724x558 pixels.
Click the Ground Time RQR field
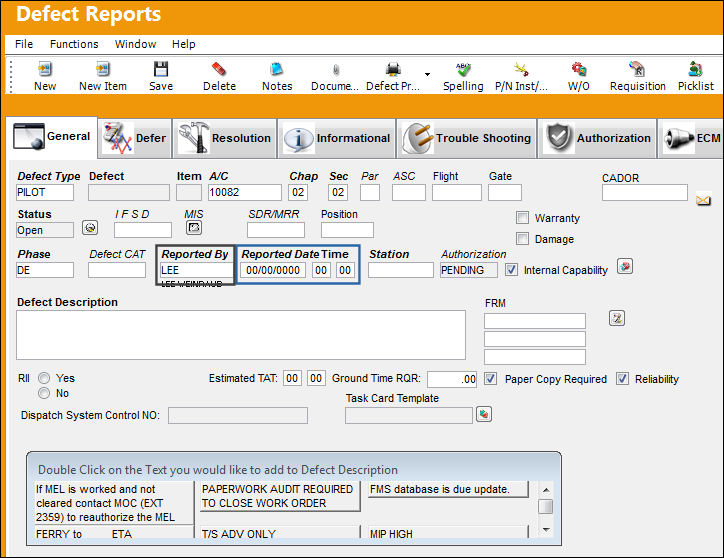point(452,379)
